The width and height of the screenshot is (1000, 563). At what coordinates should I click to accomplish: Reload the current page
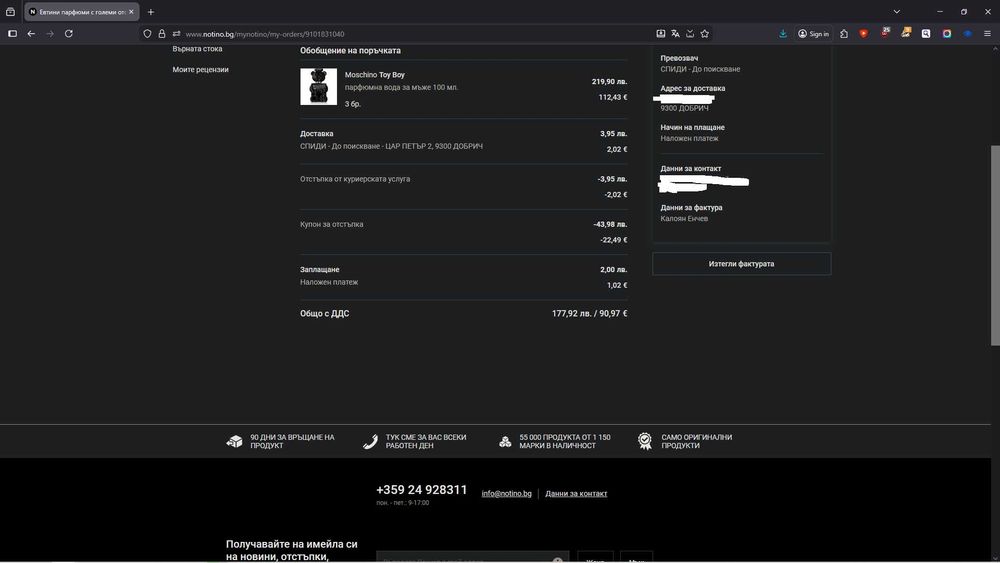coord(69,34)
